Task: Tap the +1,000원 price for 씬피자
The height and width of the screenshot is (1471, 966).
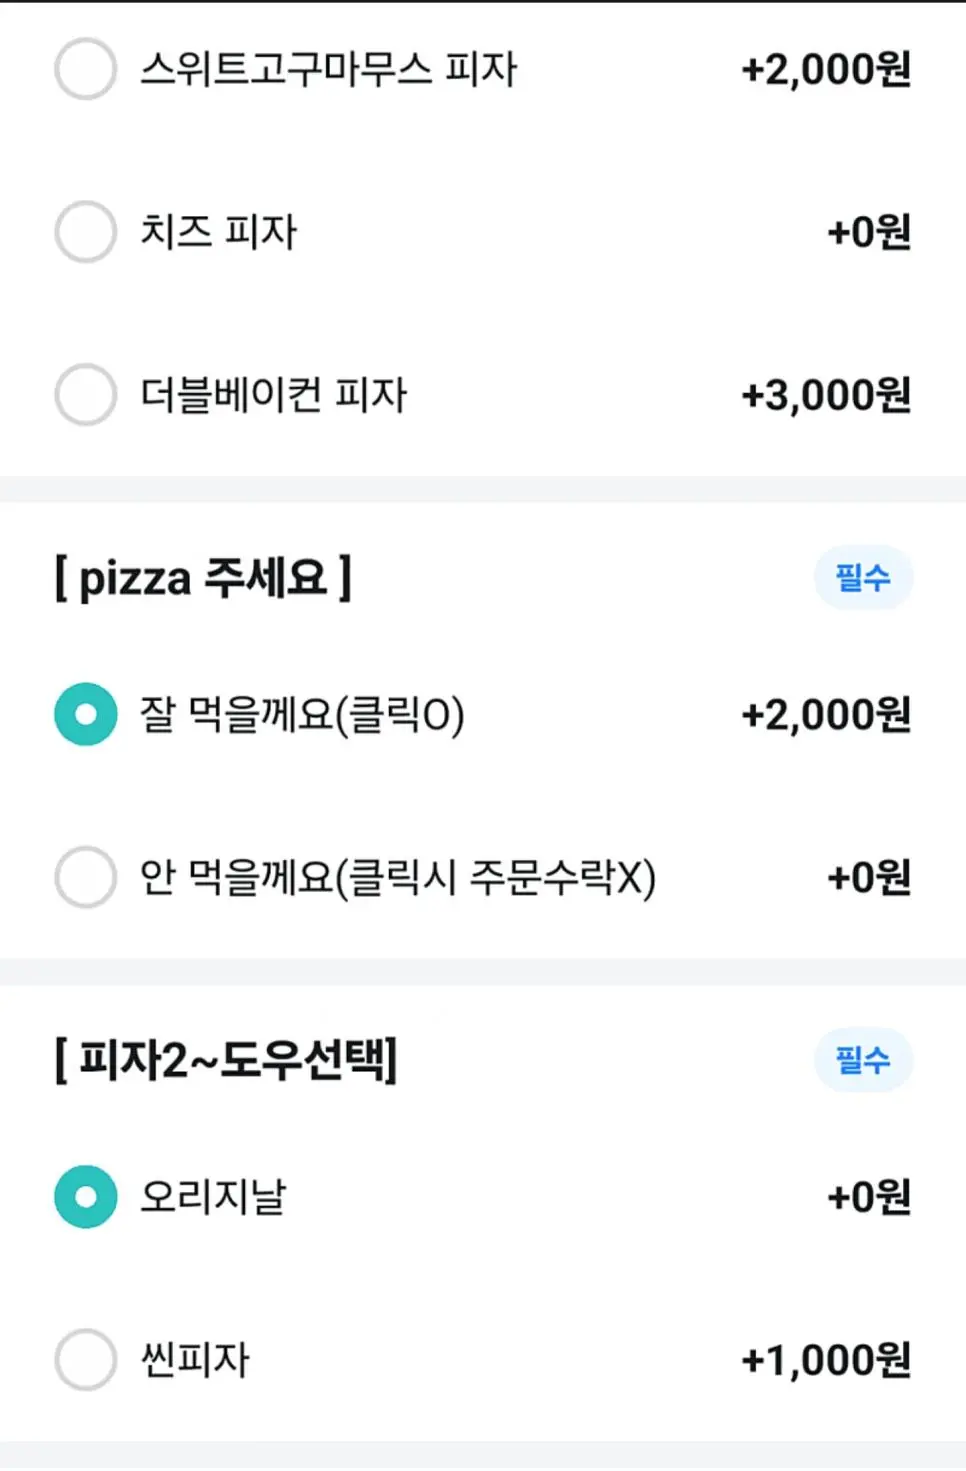Action: point(826,1360)
